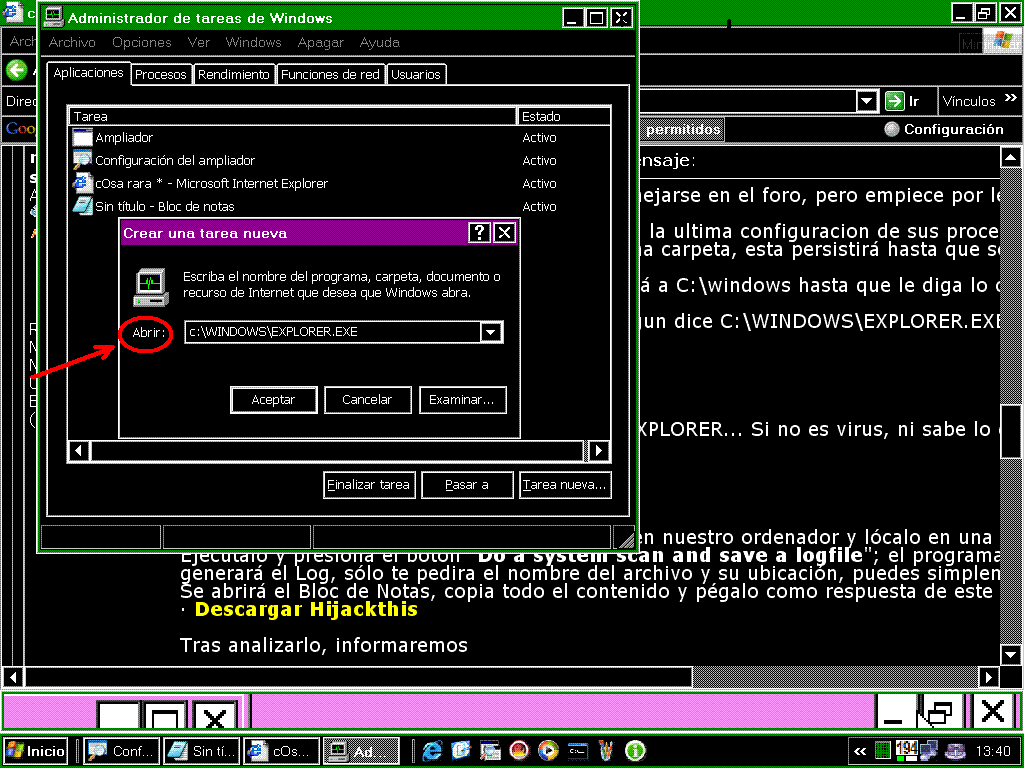The image size is (1024, 768).
Task: Select the Aplicaciones tab
Action: pyautogui.click(x=88, y=72)
